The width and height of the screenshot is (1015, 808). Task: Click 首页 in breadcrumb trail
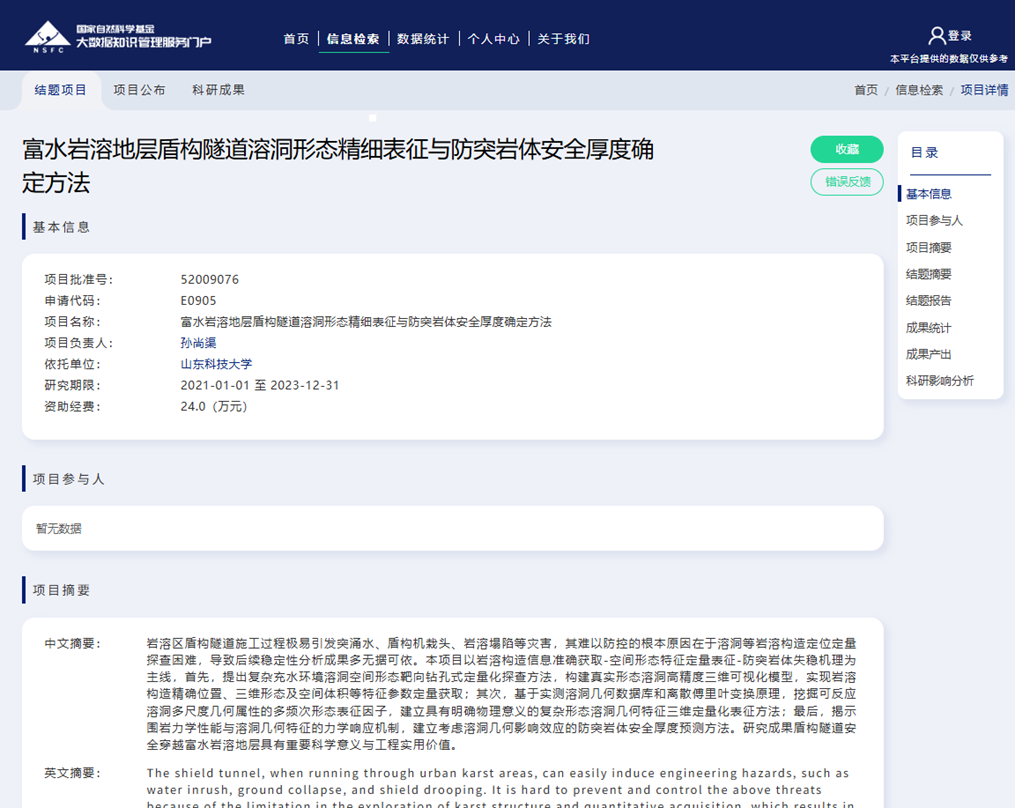tap(866, 90)
